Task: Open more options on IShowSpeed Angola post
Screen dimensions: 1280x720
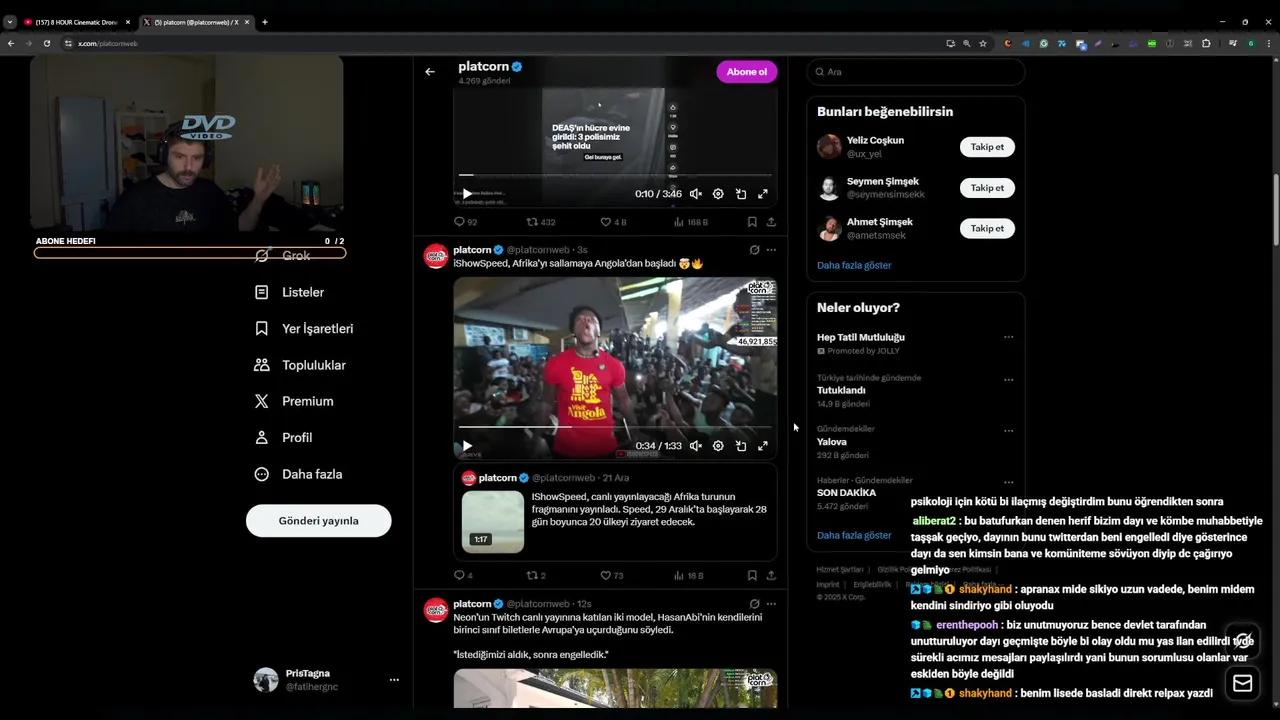Action: pyautogui.click(x=771, y=250)
